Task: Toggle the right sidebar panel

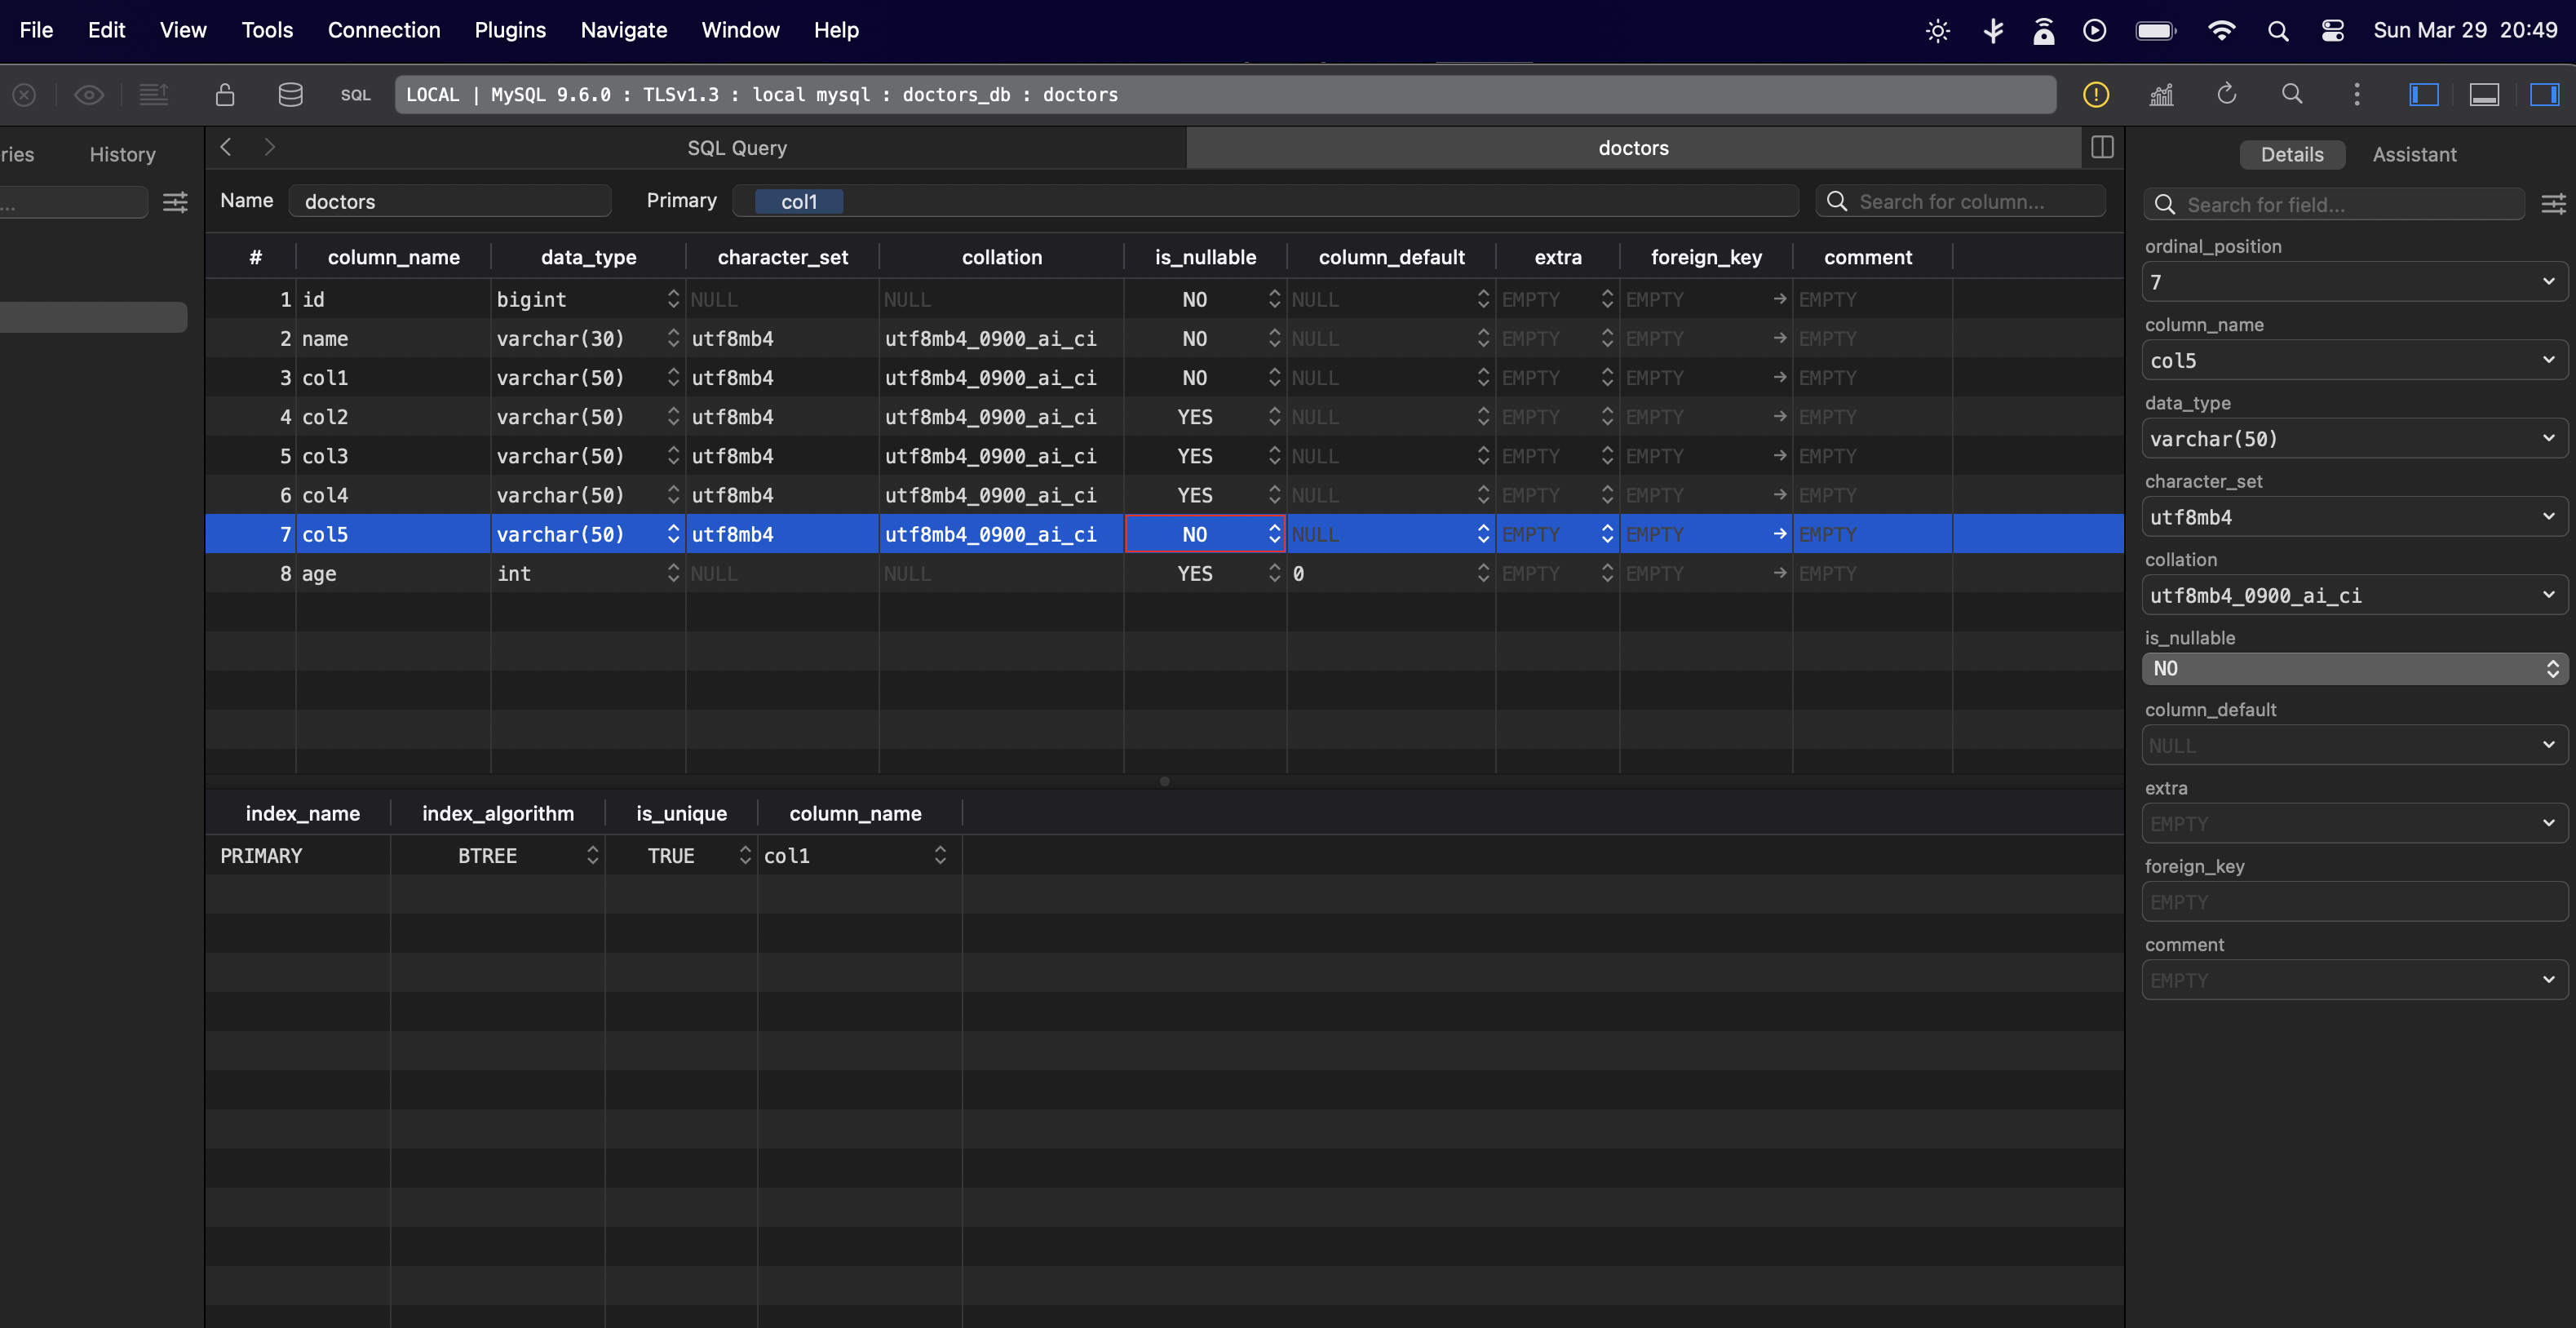Action: [2544, 94]
